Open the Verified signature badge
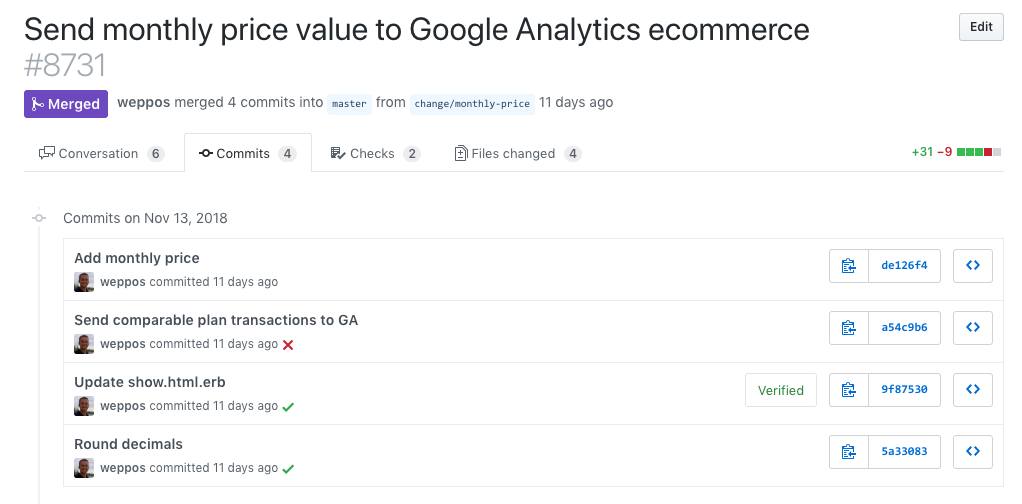Image resolution: width=1022 pixels, height=504 pixels. click(780, 391)
